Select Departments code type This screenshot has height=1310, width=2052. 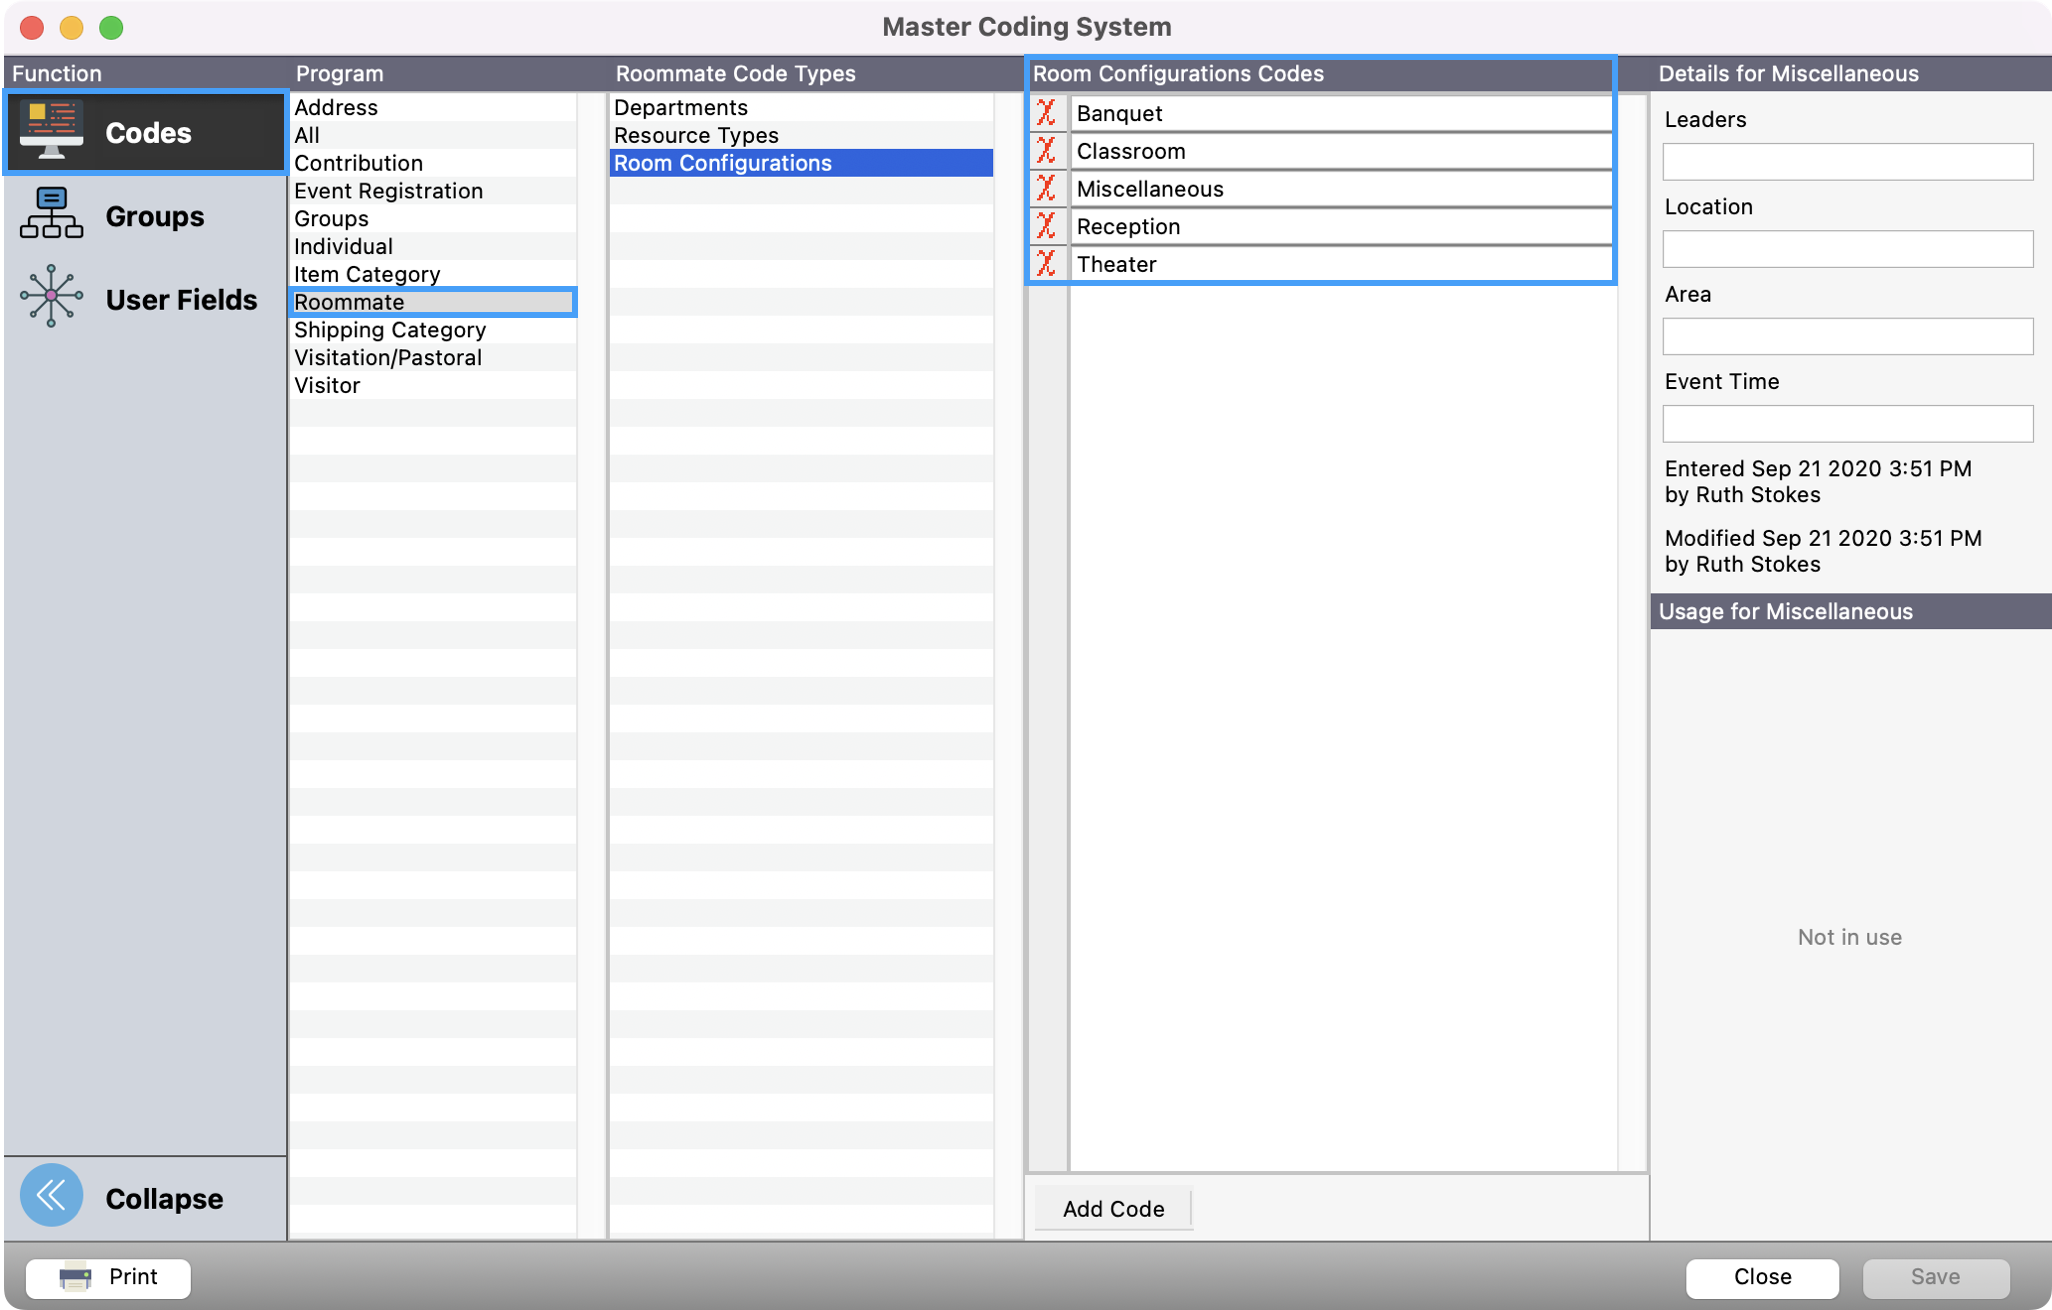(x=681, y=107)
